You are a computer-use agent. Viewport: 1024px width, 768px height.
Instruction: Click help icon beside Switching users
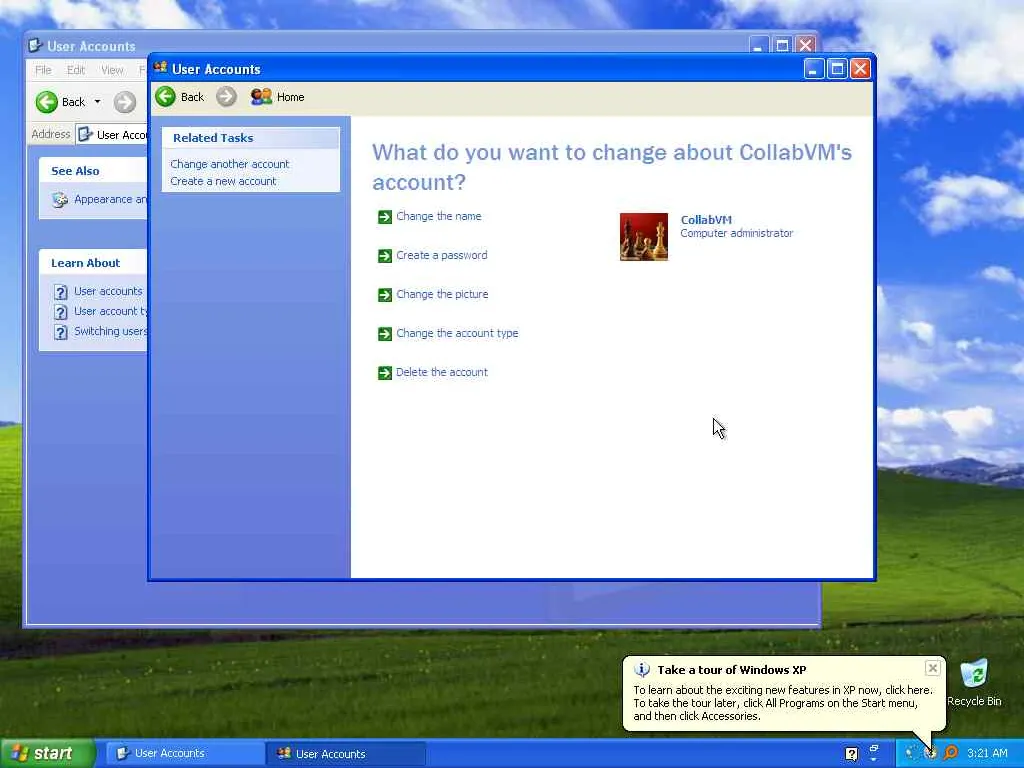click(x=61, y=332)
